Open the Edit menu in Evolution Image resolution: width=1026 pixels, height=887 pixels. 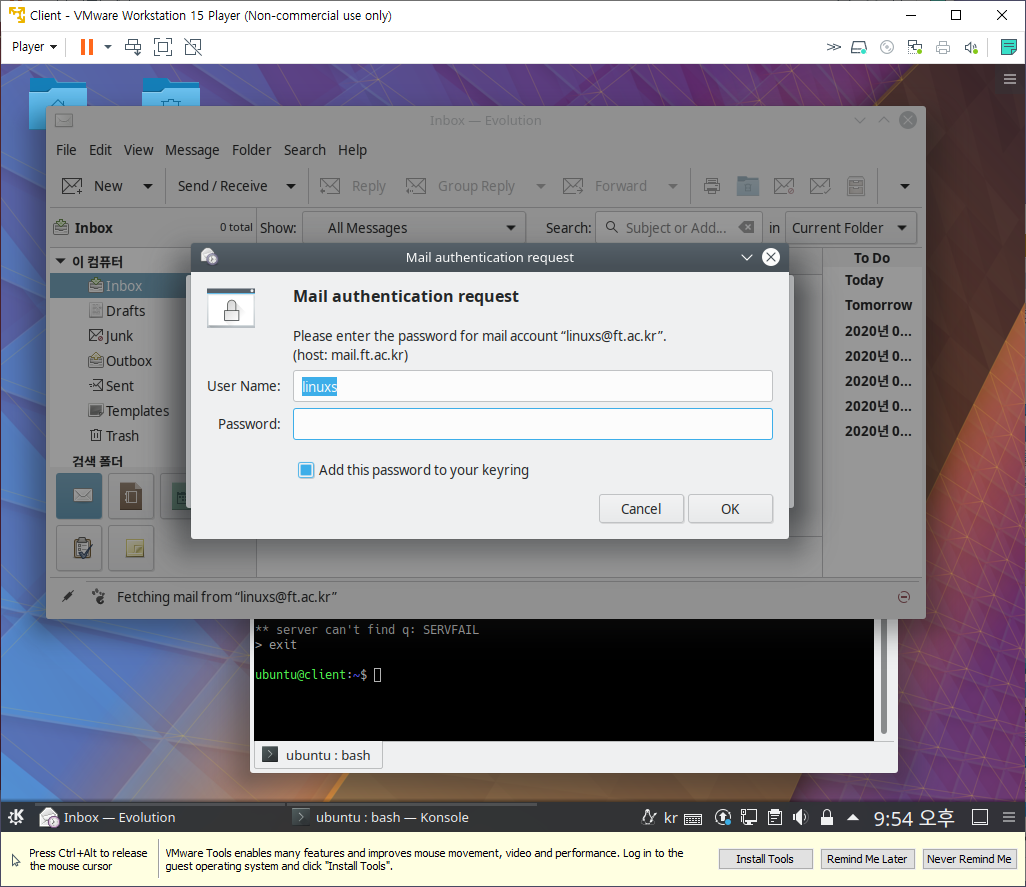100,150
